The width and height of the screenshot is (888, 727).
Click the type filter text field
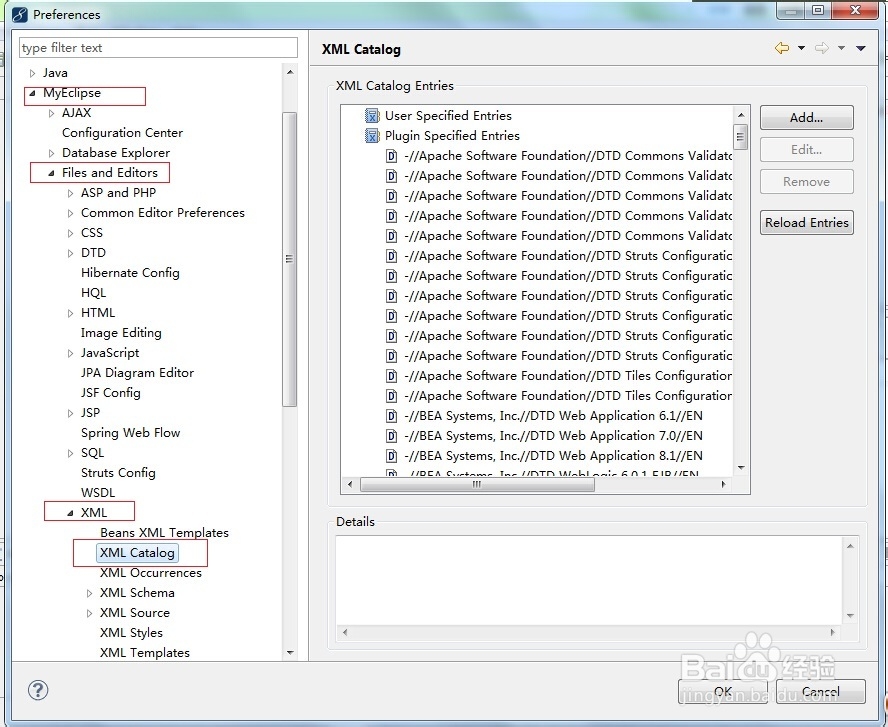point(157,47)
